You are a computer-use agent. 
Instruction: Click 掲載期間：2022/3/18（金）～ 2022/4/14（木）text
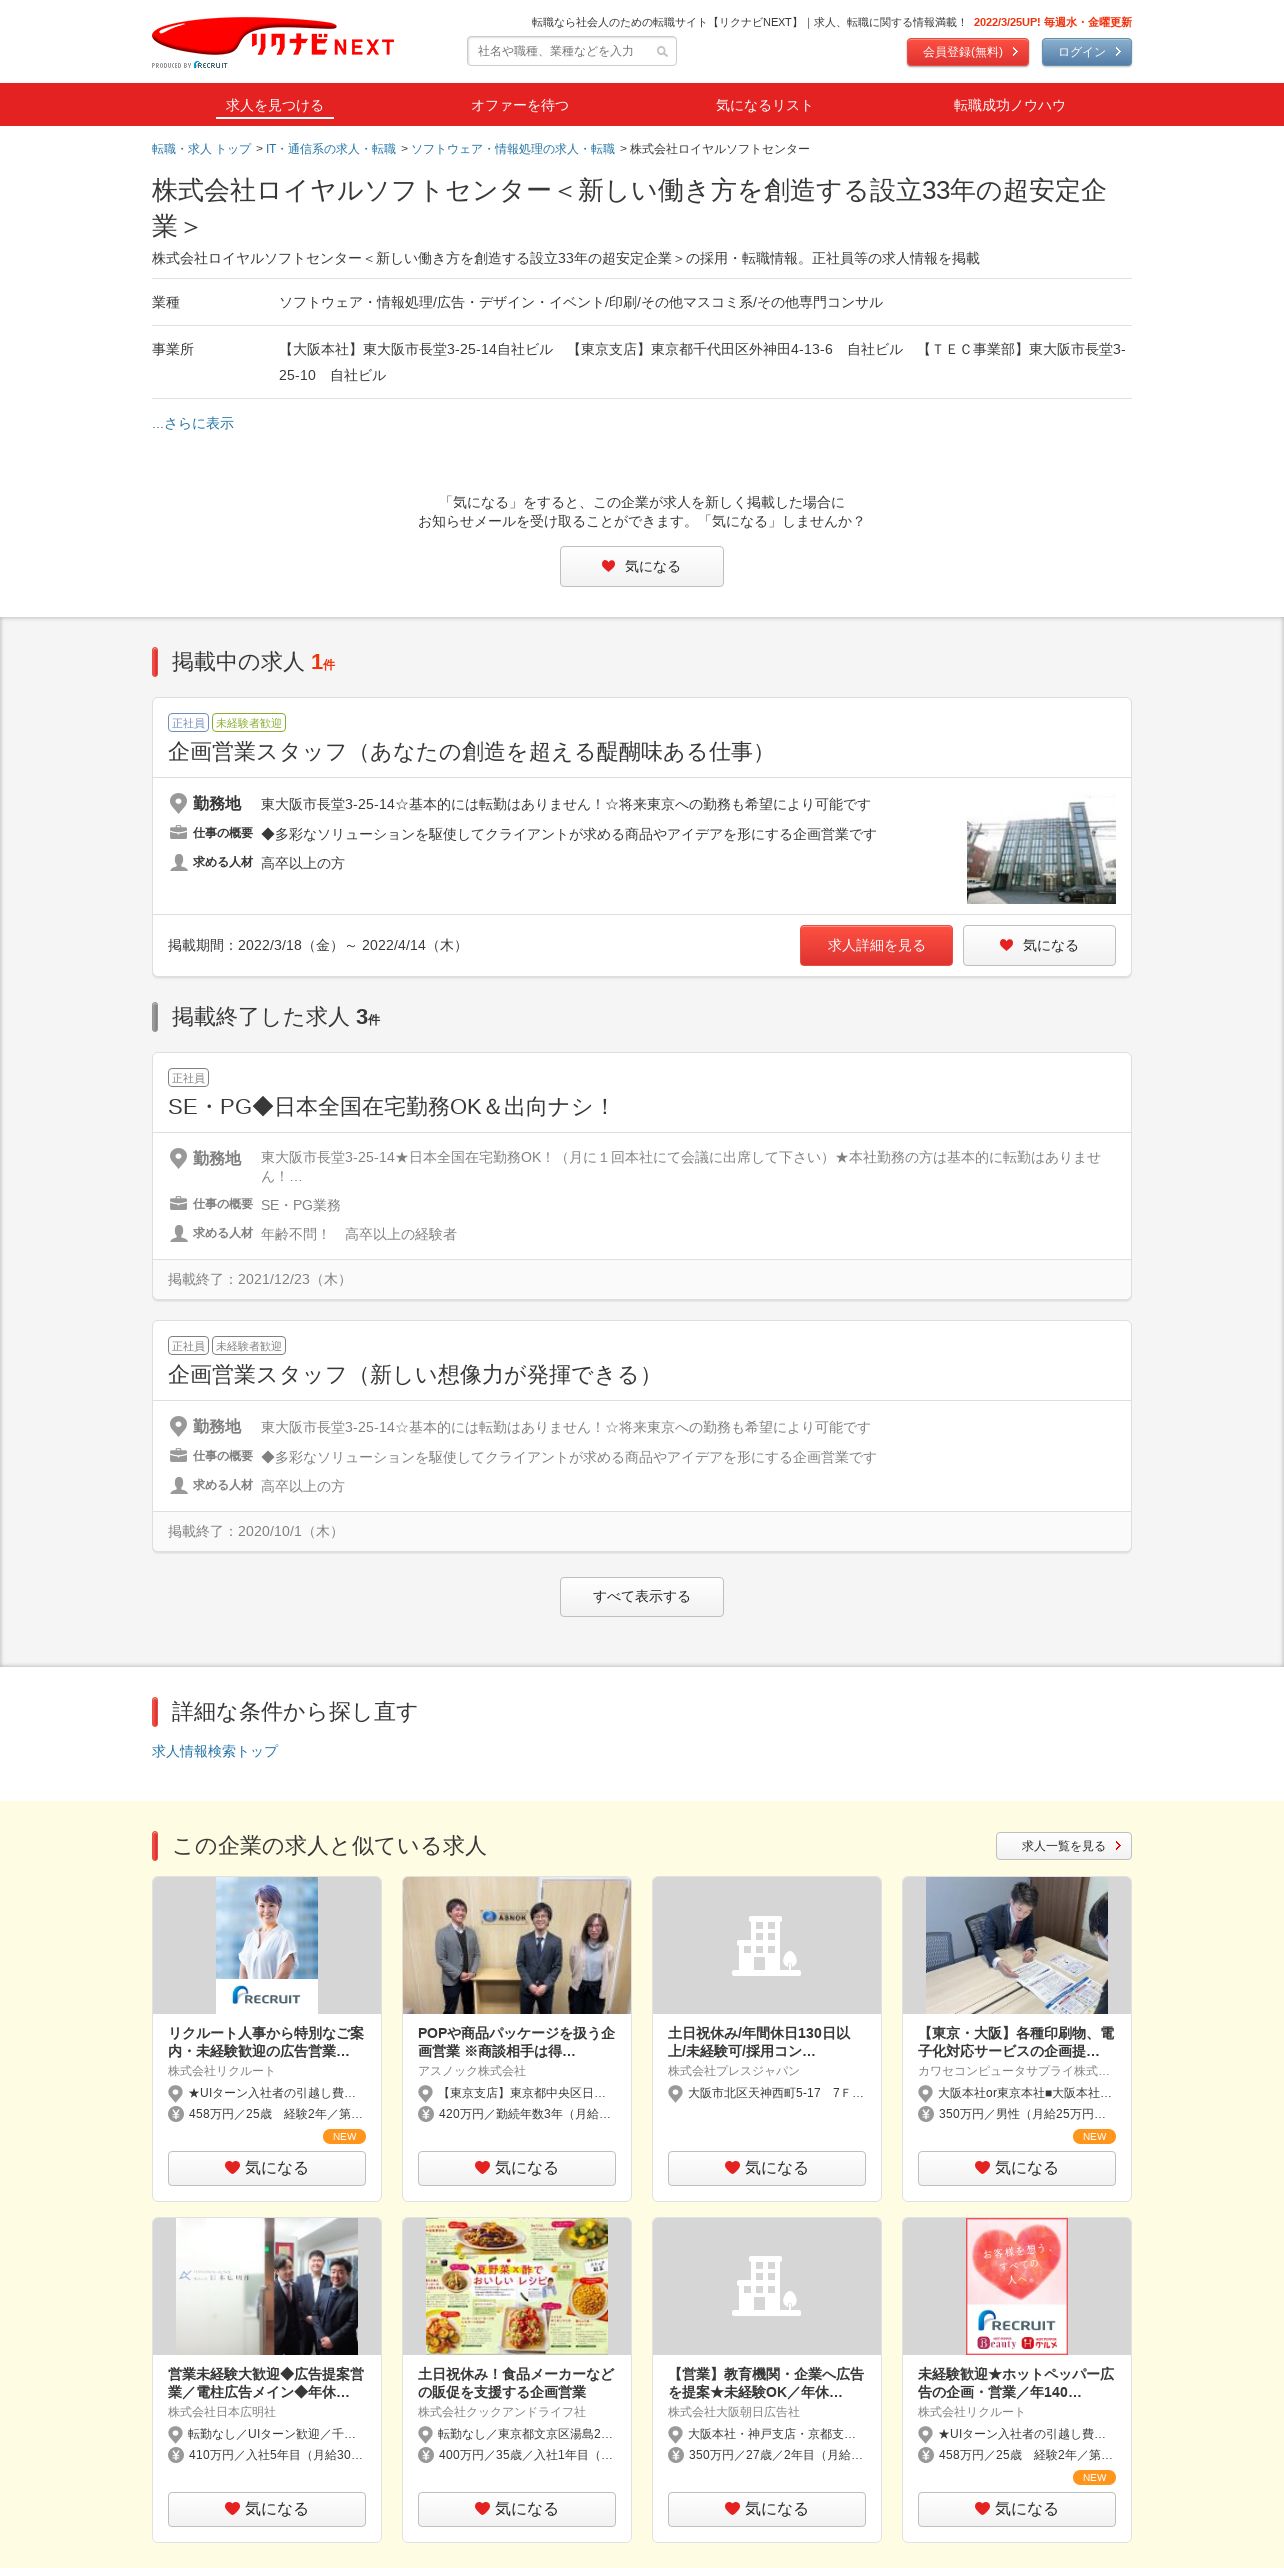click(318, 945)
